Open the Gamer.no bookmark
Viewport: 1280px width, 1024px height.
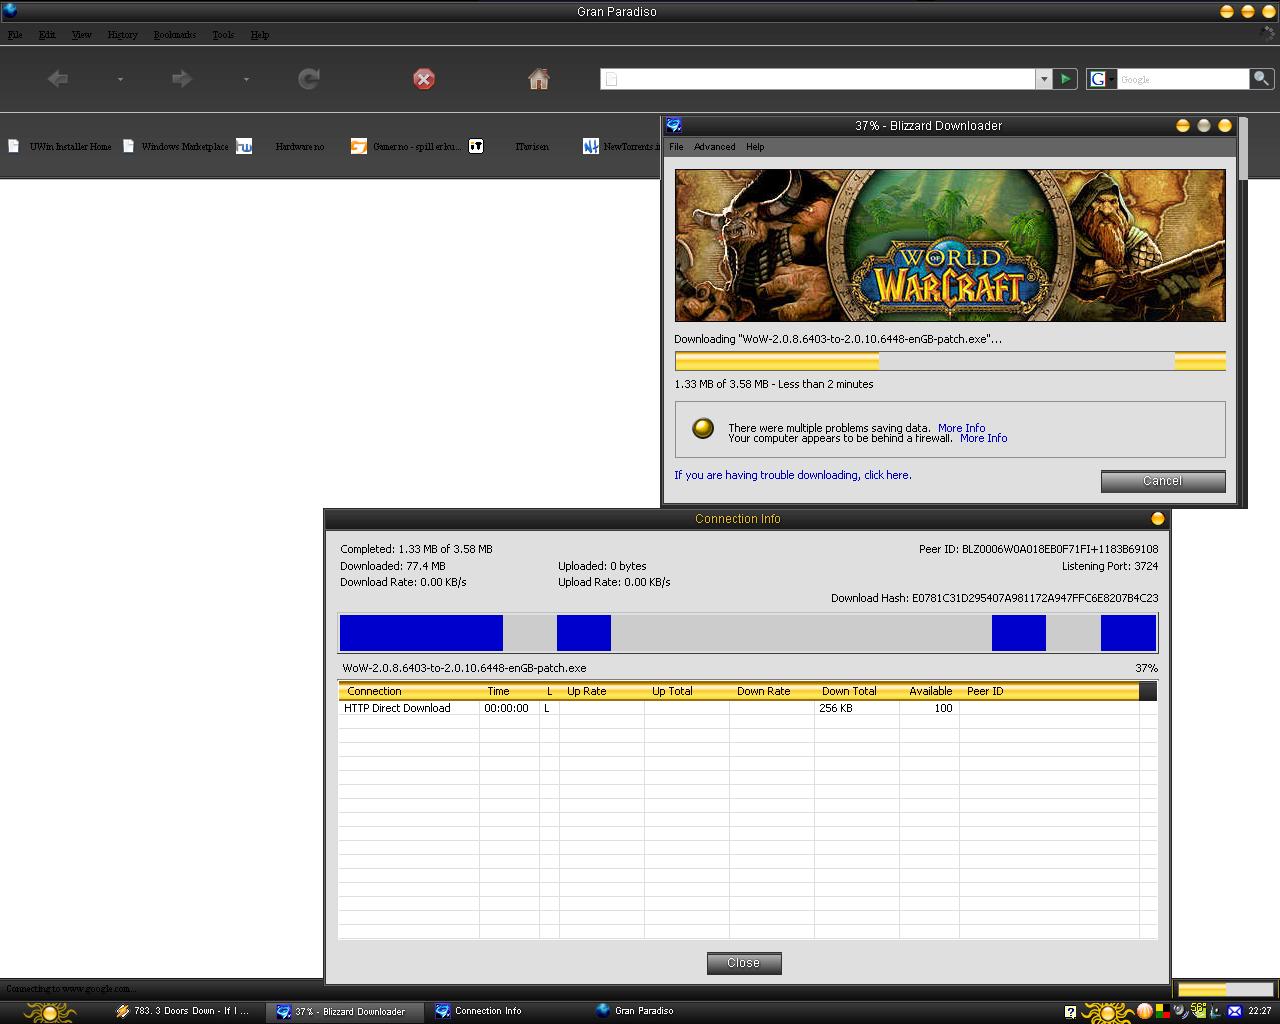tap(406, 146)
